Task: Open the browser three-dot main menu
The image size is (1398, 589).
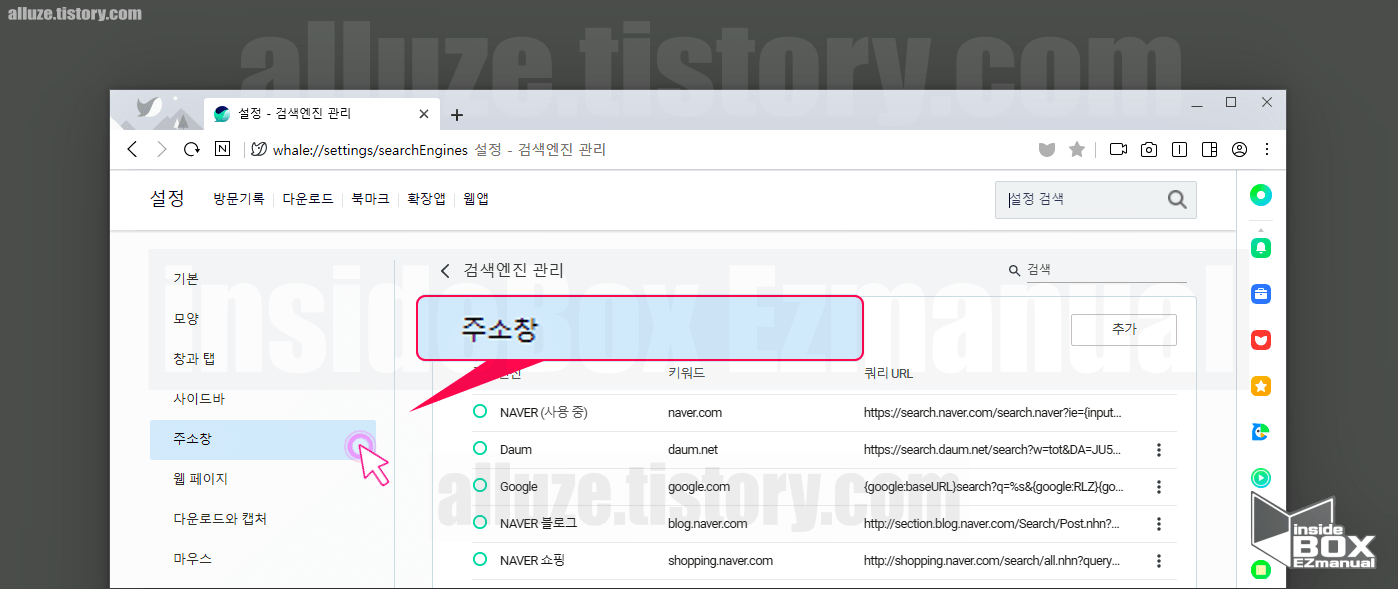Action: pos(1267,150)
